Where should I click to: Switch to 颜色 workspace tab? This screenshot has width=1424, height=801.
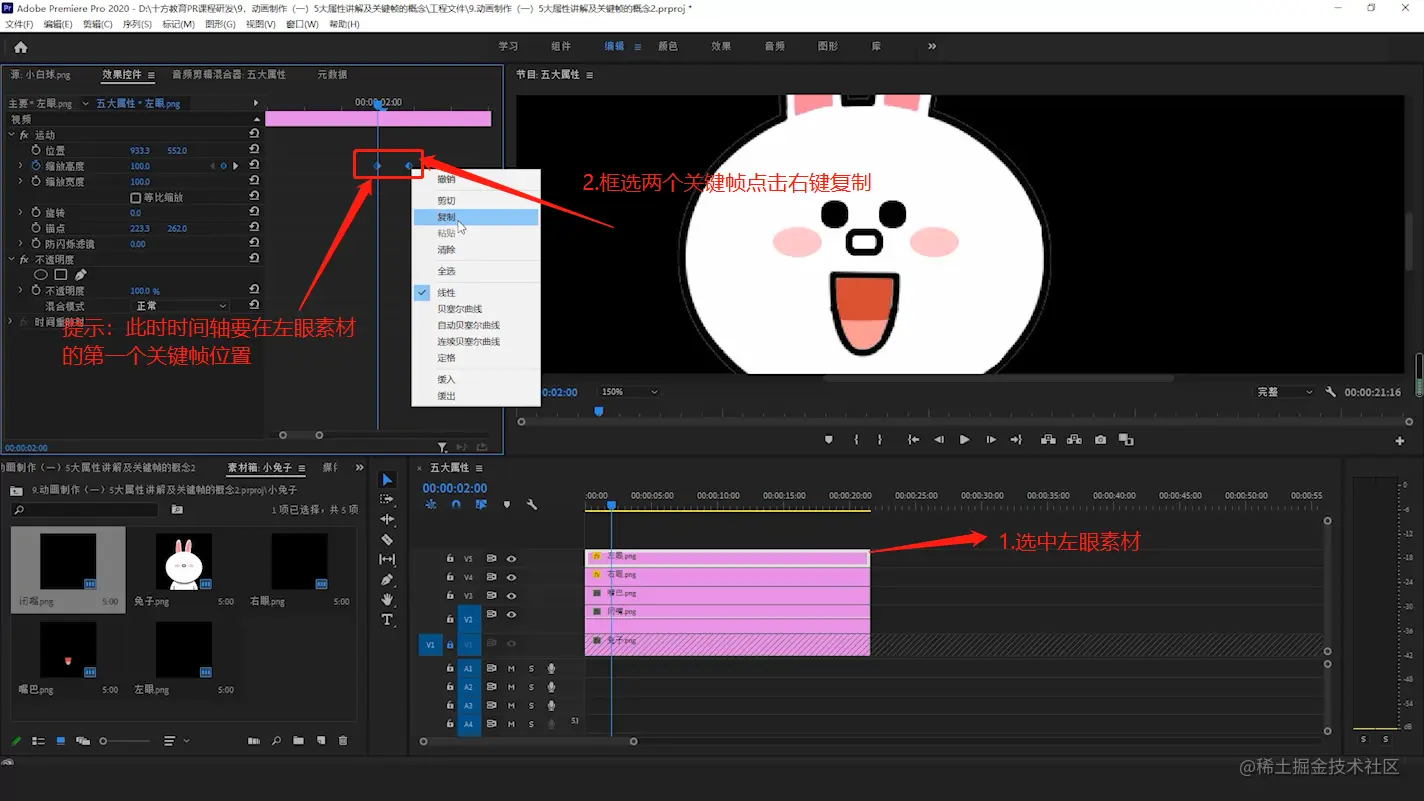[x=667, y=46]
